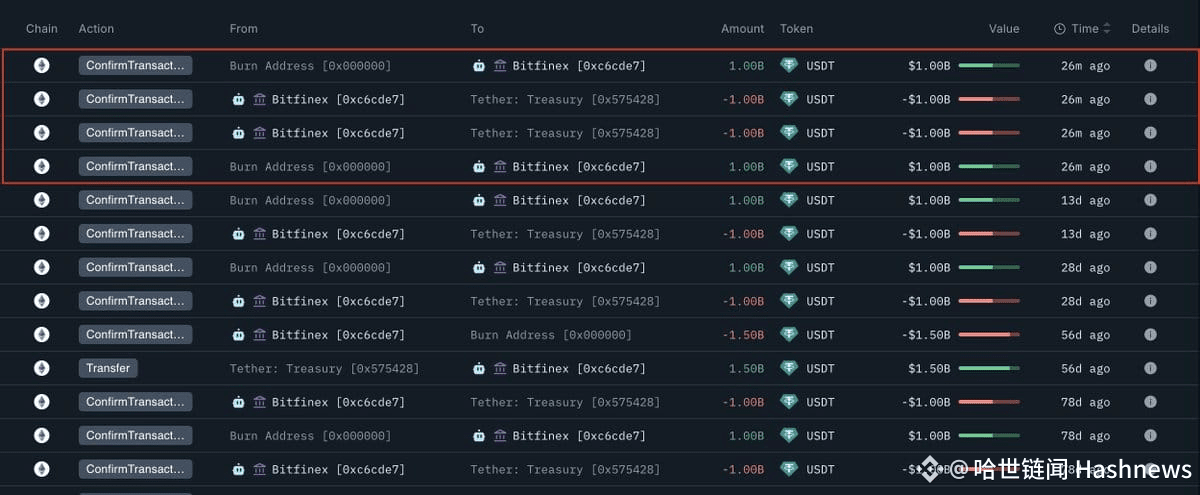Select the Action column header

coord(96,29)
